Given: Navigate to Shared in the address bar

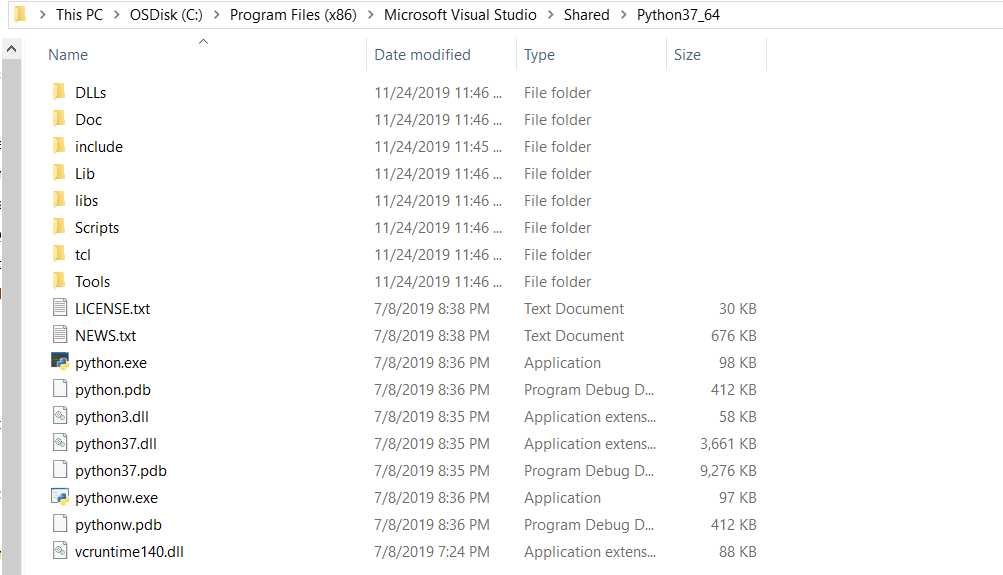Looking at the screenshot, I should 586,15.
